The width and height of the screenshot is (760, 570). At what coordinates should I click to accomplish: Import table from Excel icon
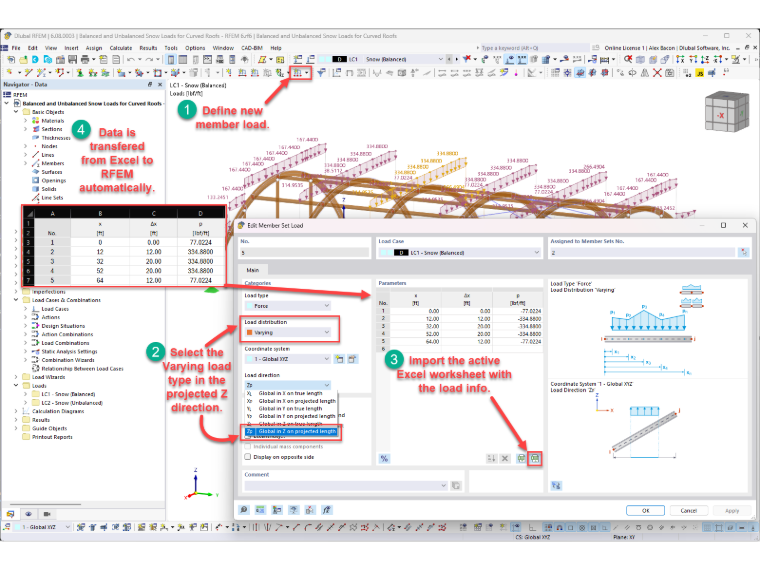click(535, 458)
